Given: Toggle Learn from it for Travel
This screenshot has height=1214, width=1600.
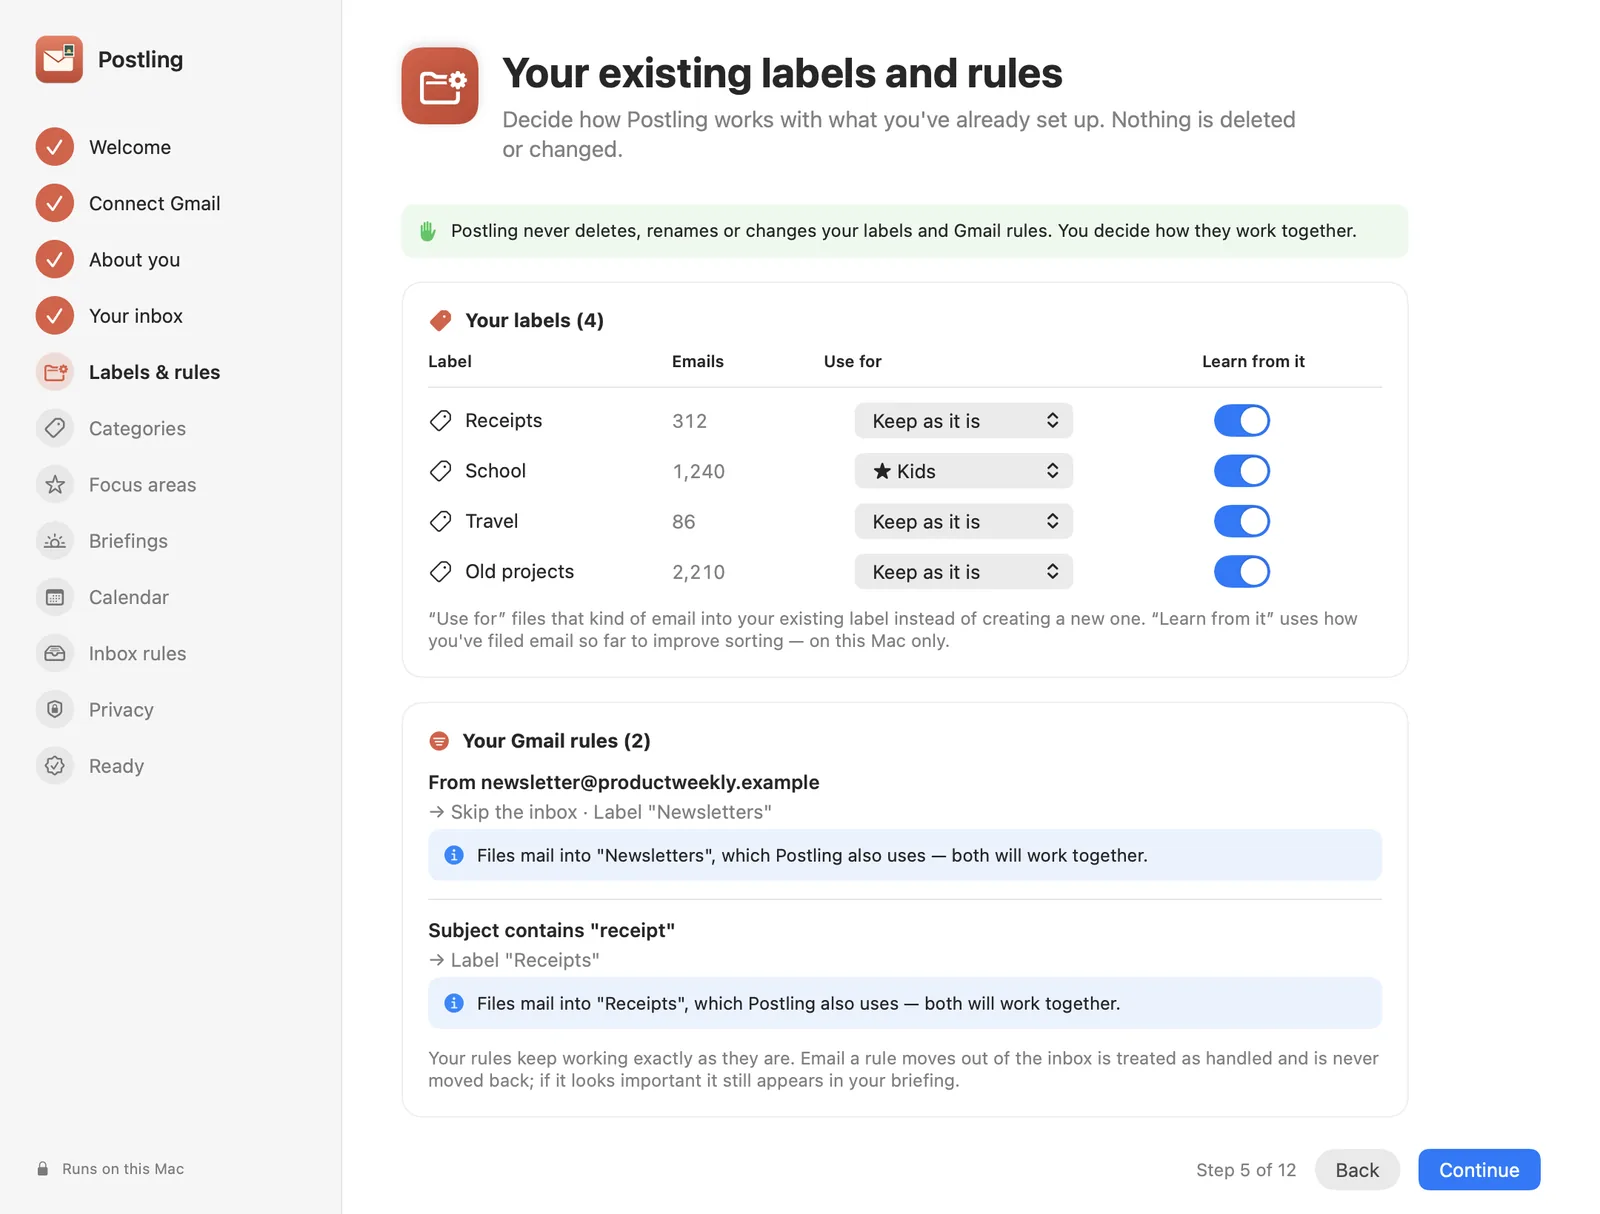Looking at the screenshot, I should [x=1242, y=521].
